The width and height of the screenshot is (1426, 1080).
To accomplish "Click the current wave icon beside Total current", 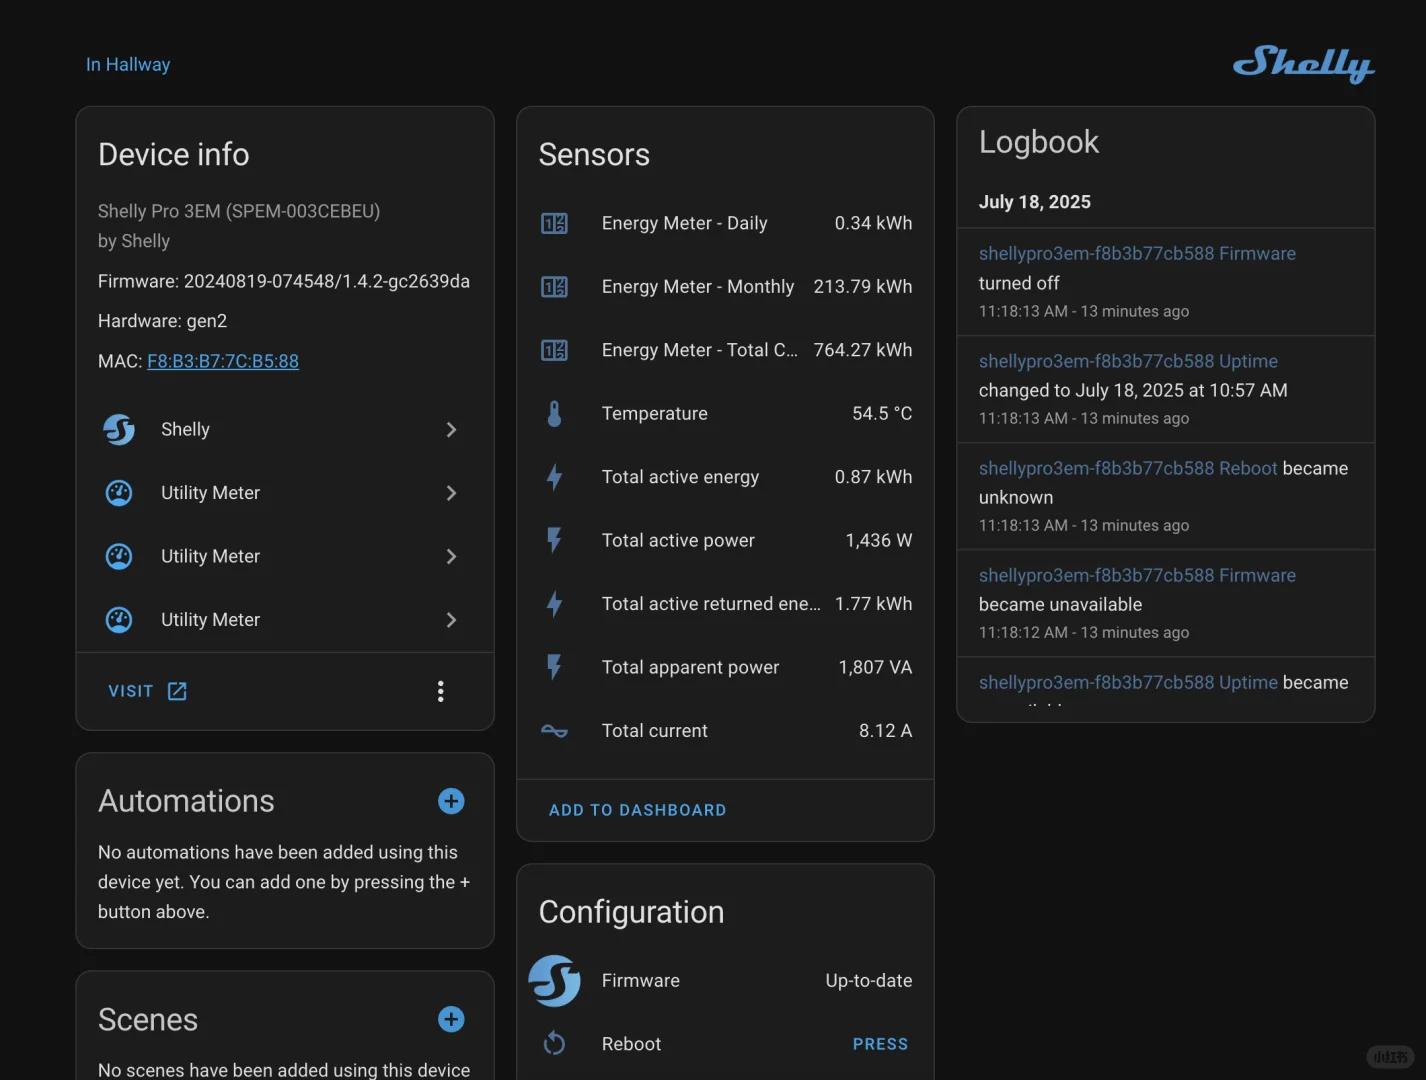I will pyautogui.click(x=554, y=731).
